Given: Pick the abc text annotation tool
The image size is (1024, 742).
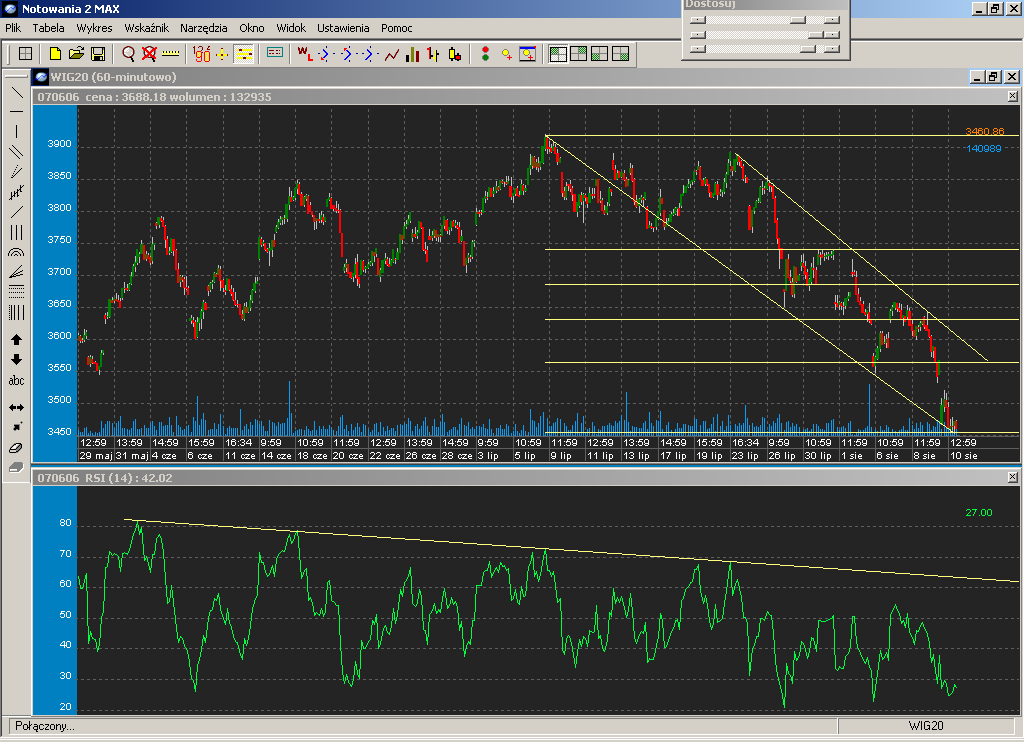Looking at the screenshot, I should (16, 381).
